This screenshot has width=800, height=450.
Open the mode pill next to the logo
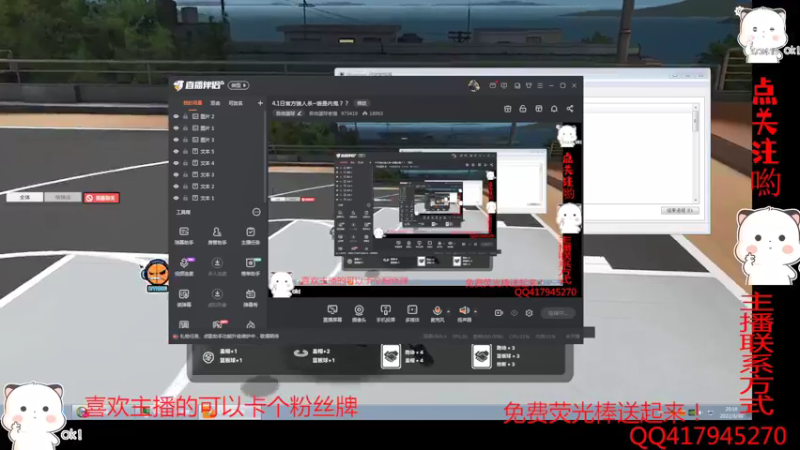238,85
